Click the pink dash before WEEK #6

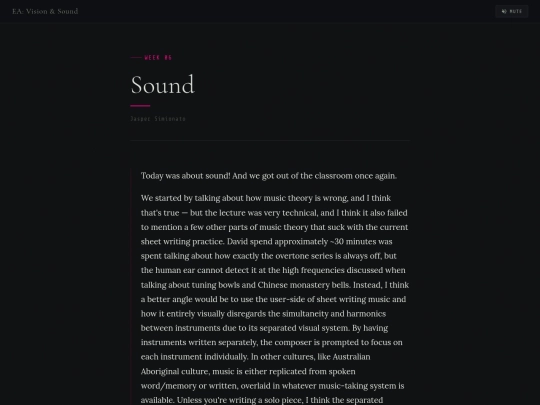136,58
